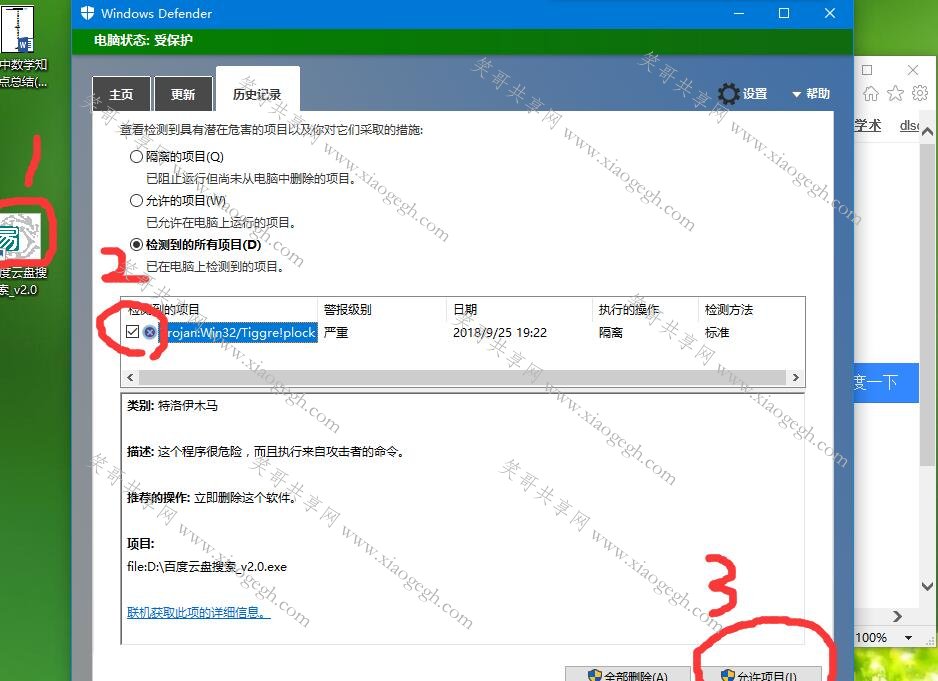The height and width of the screenshot is (681, 938).
Task: Click the 全部删除(A) button
Action: point(628,675)
